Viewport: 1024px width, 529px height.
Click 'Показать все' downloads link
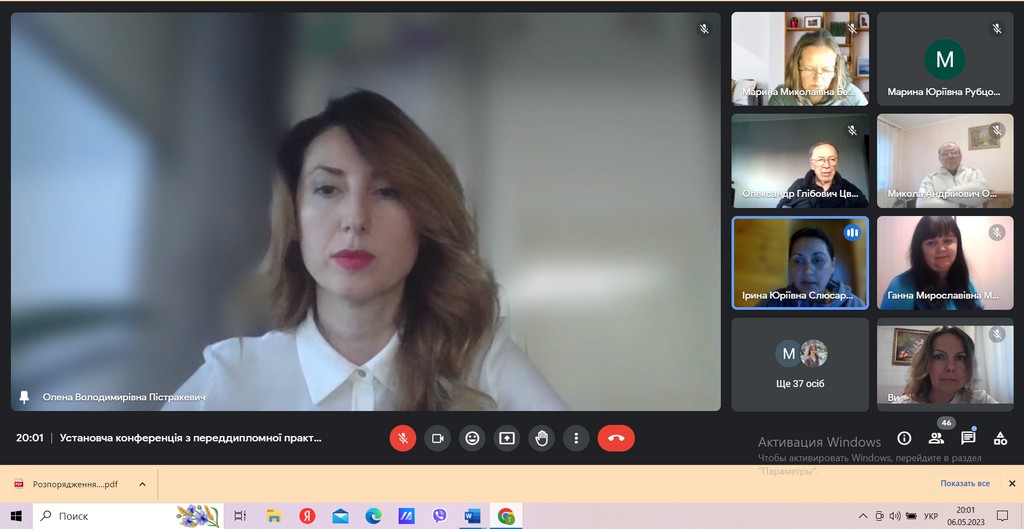(965, 484)
